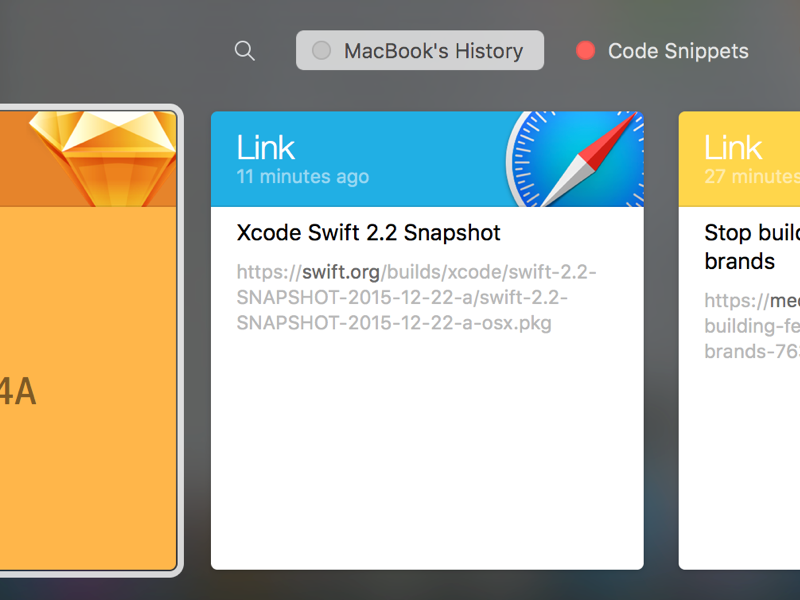The width and height of the screenshot is (800, 600).
Task: Click the blue 'Link' header label
Action: click(x=265, y=148)
